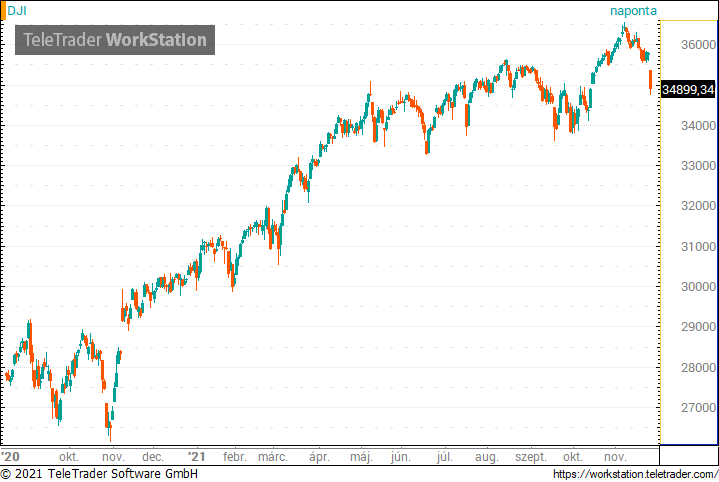This screenshot has width=719, height=482.
Task: Click the 'júl.' month label
Action: 444,457
